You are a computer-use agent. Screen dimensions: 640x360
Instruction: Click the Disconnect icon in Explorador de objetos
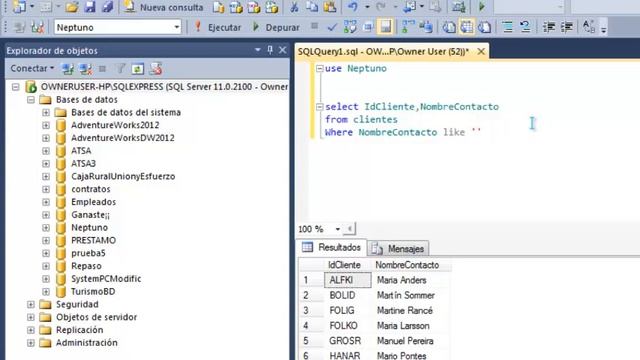click(85, 69)
